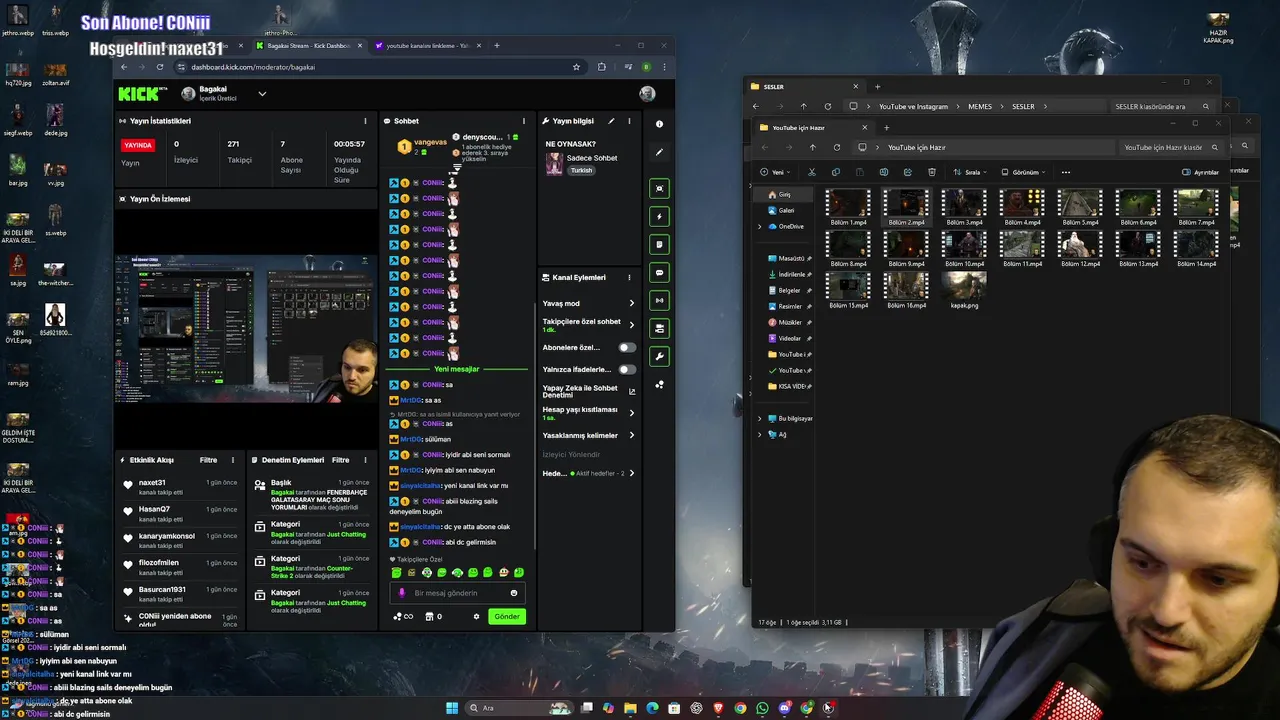Viewport: 1280px width, 720px height.
Task: Click Filtre in Denetim Eylemleri panel
Action: [x=340, y=460]
